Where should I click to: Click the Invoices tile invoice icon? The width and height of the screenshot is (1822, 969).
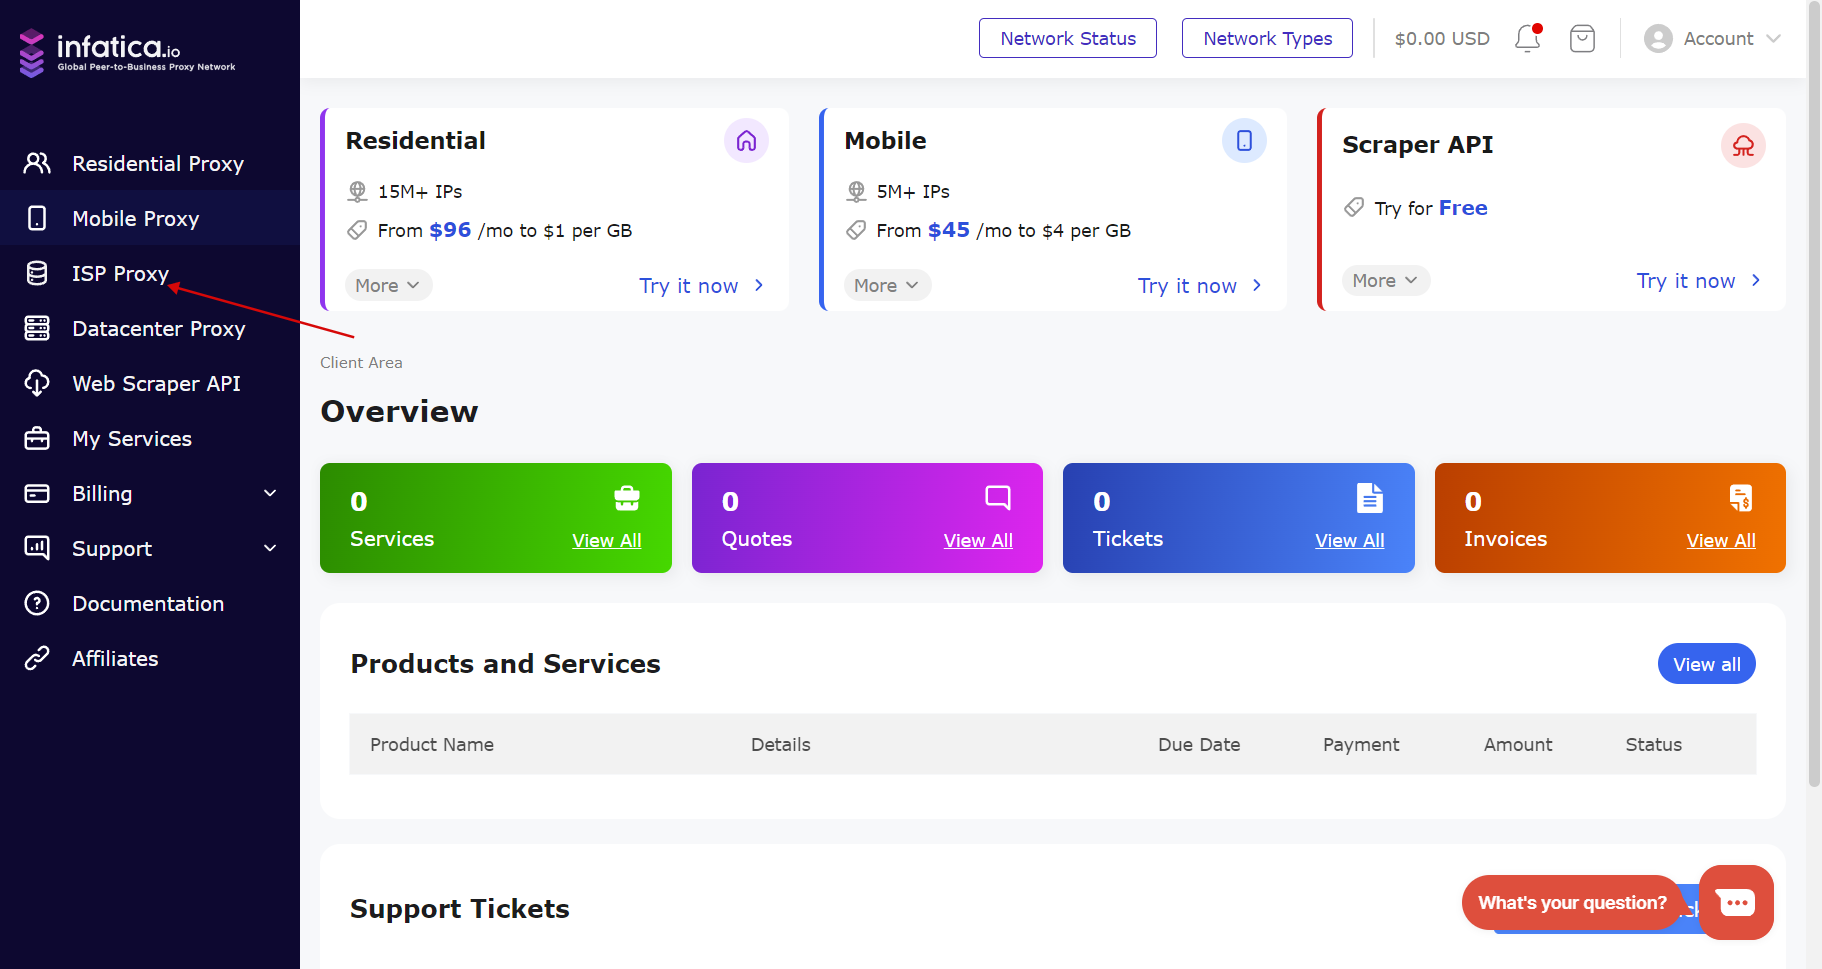(1741, 497)
